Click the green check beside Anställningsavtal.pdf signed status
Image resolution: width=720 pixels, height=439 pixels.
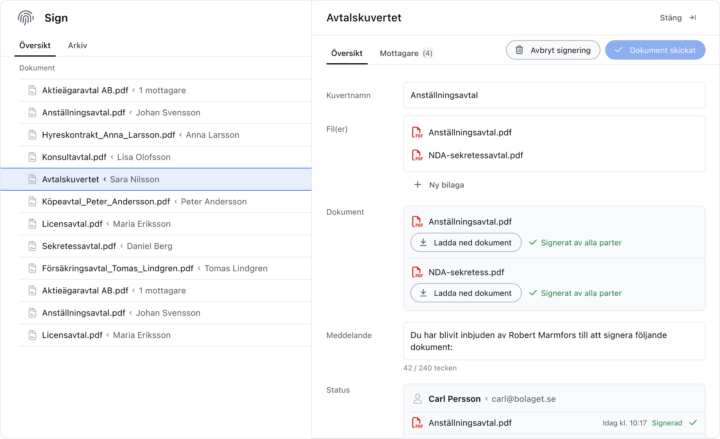pyautogui.click(x=533, y=242)
